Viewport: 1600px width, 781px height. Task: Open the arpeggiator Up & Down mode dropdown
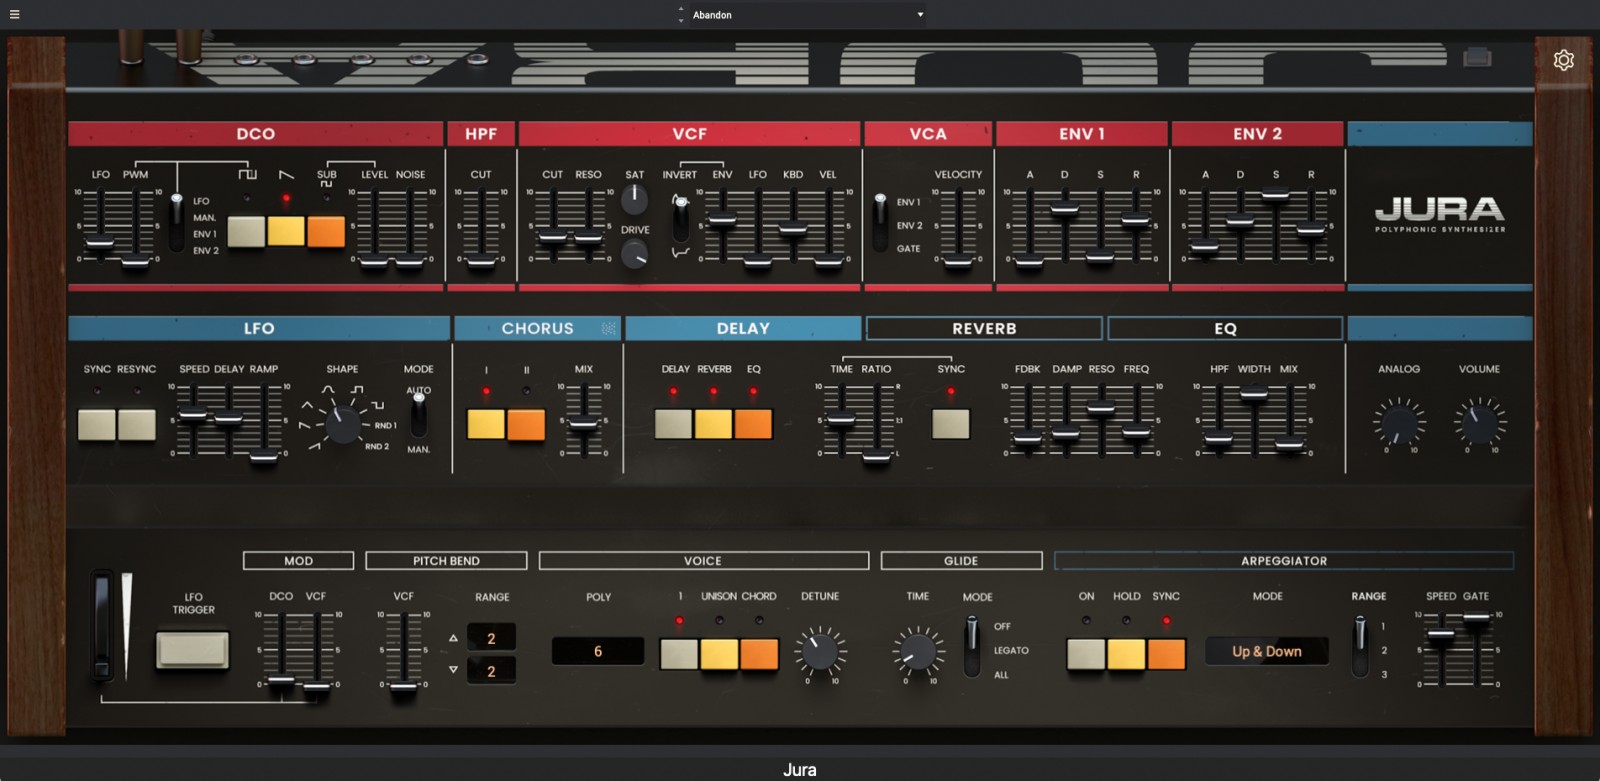coord(1267,651)
